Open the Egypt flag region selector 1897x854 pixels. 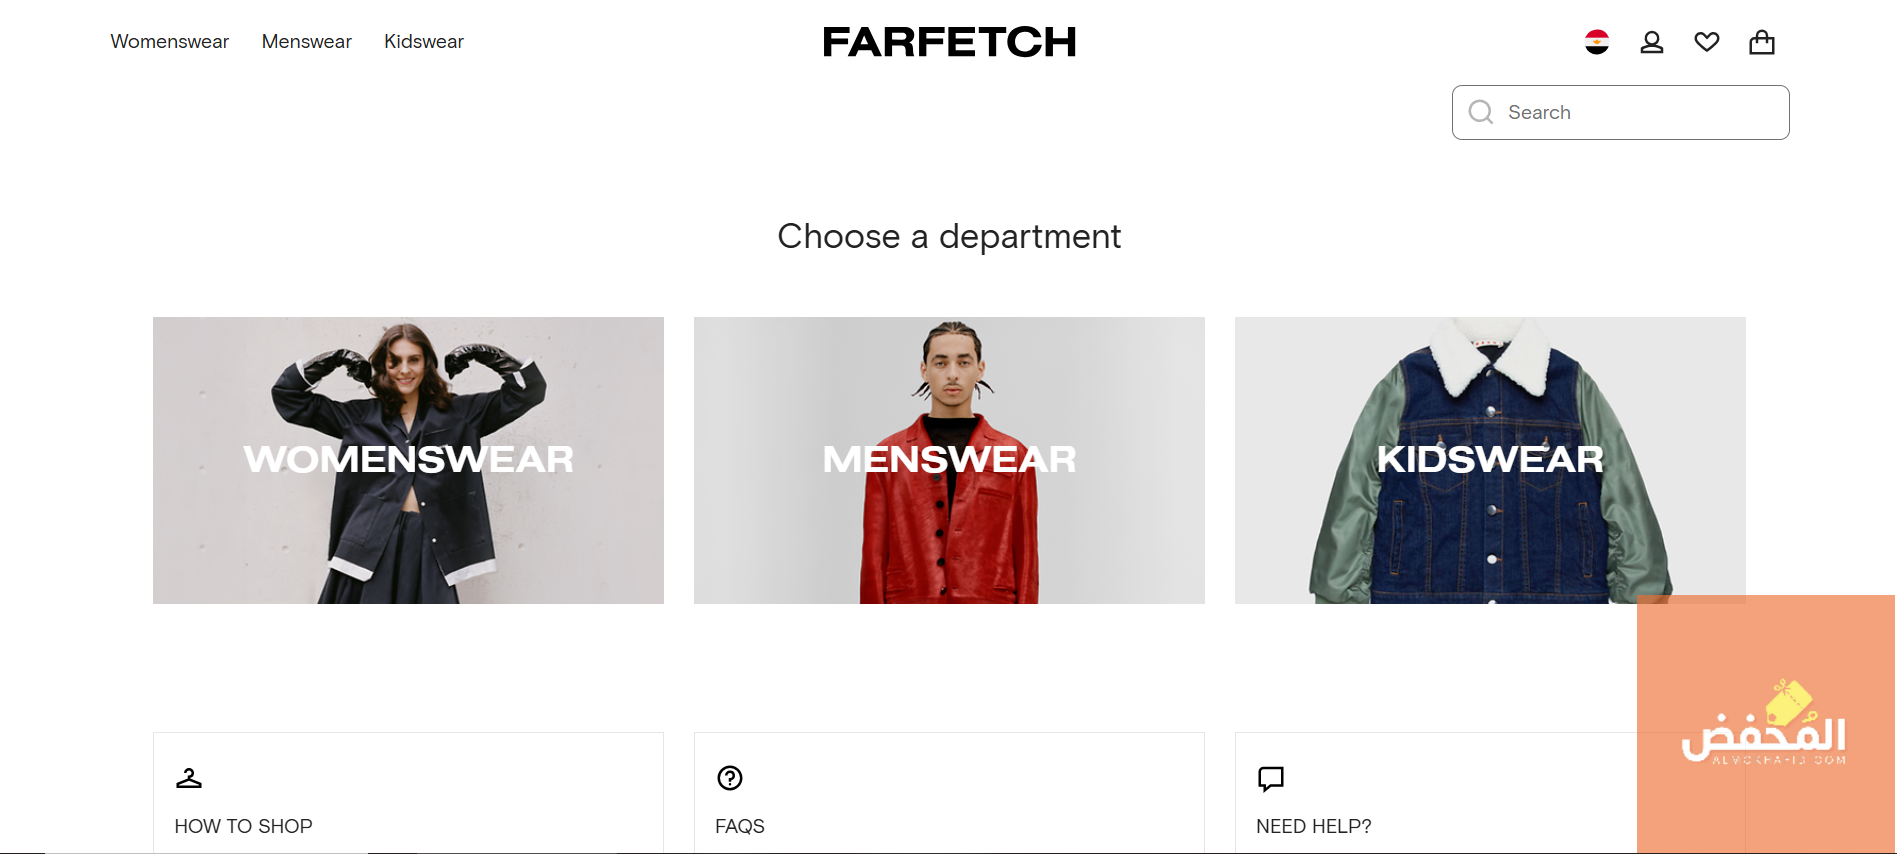(x=1597, y=42)
